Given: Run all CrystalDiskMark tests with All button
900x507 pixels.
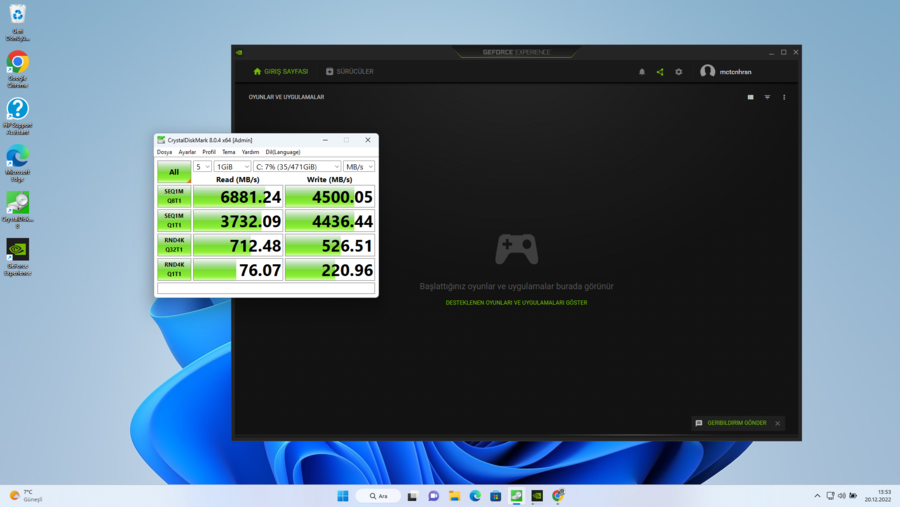Looking at the screenshot, I should [174, 172].
